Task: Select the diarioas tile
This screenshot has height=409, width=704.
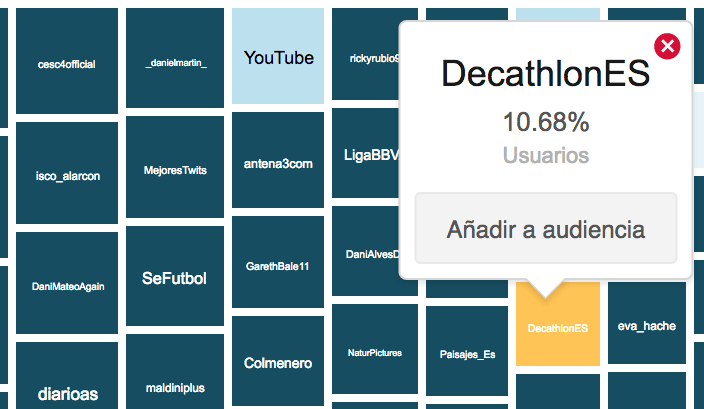Action: [x=67, y=375]
